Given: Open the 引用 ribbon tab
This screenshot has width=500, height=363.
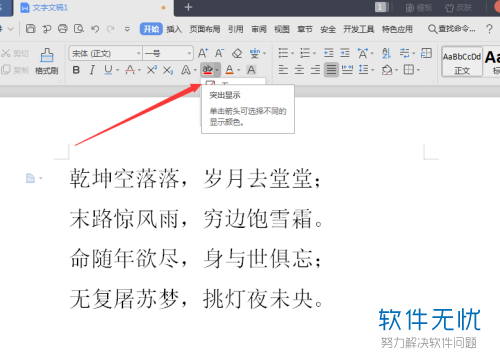Looking at the screenshot, I should tap(236, 29).
